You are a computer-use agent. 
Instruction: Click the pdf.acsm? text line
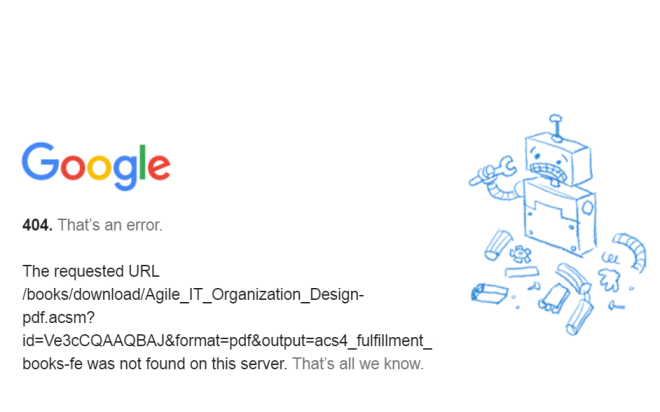[59, 318]
